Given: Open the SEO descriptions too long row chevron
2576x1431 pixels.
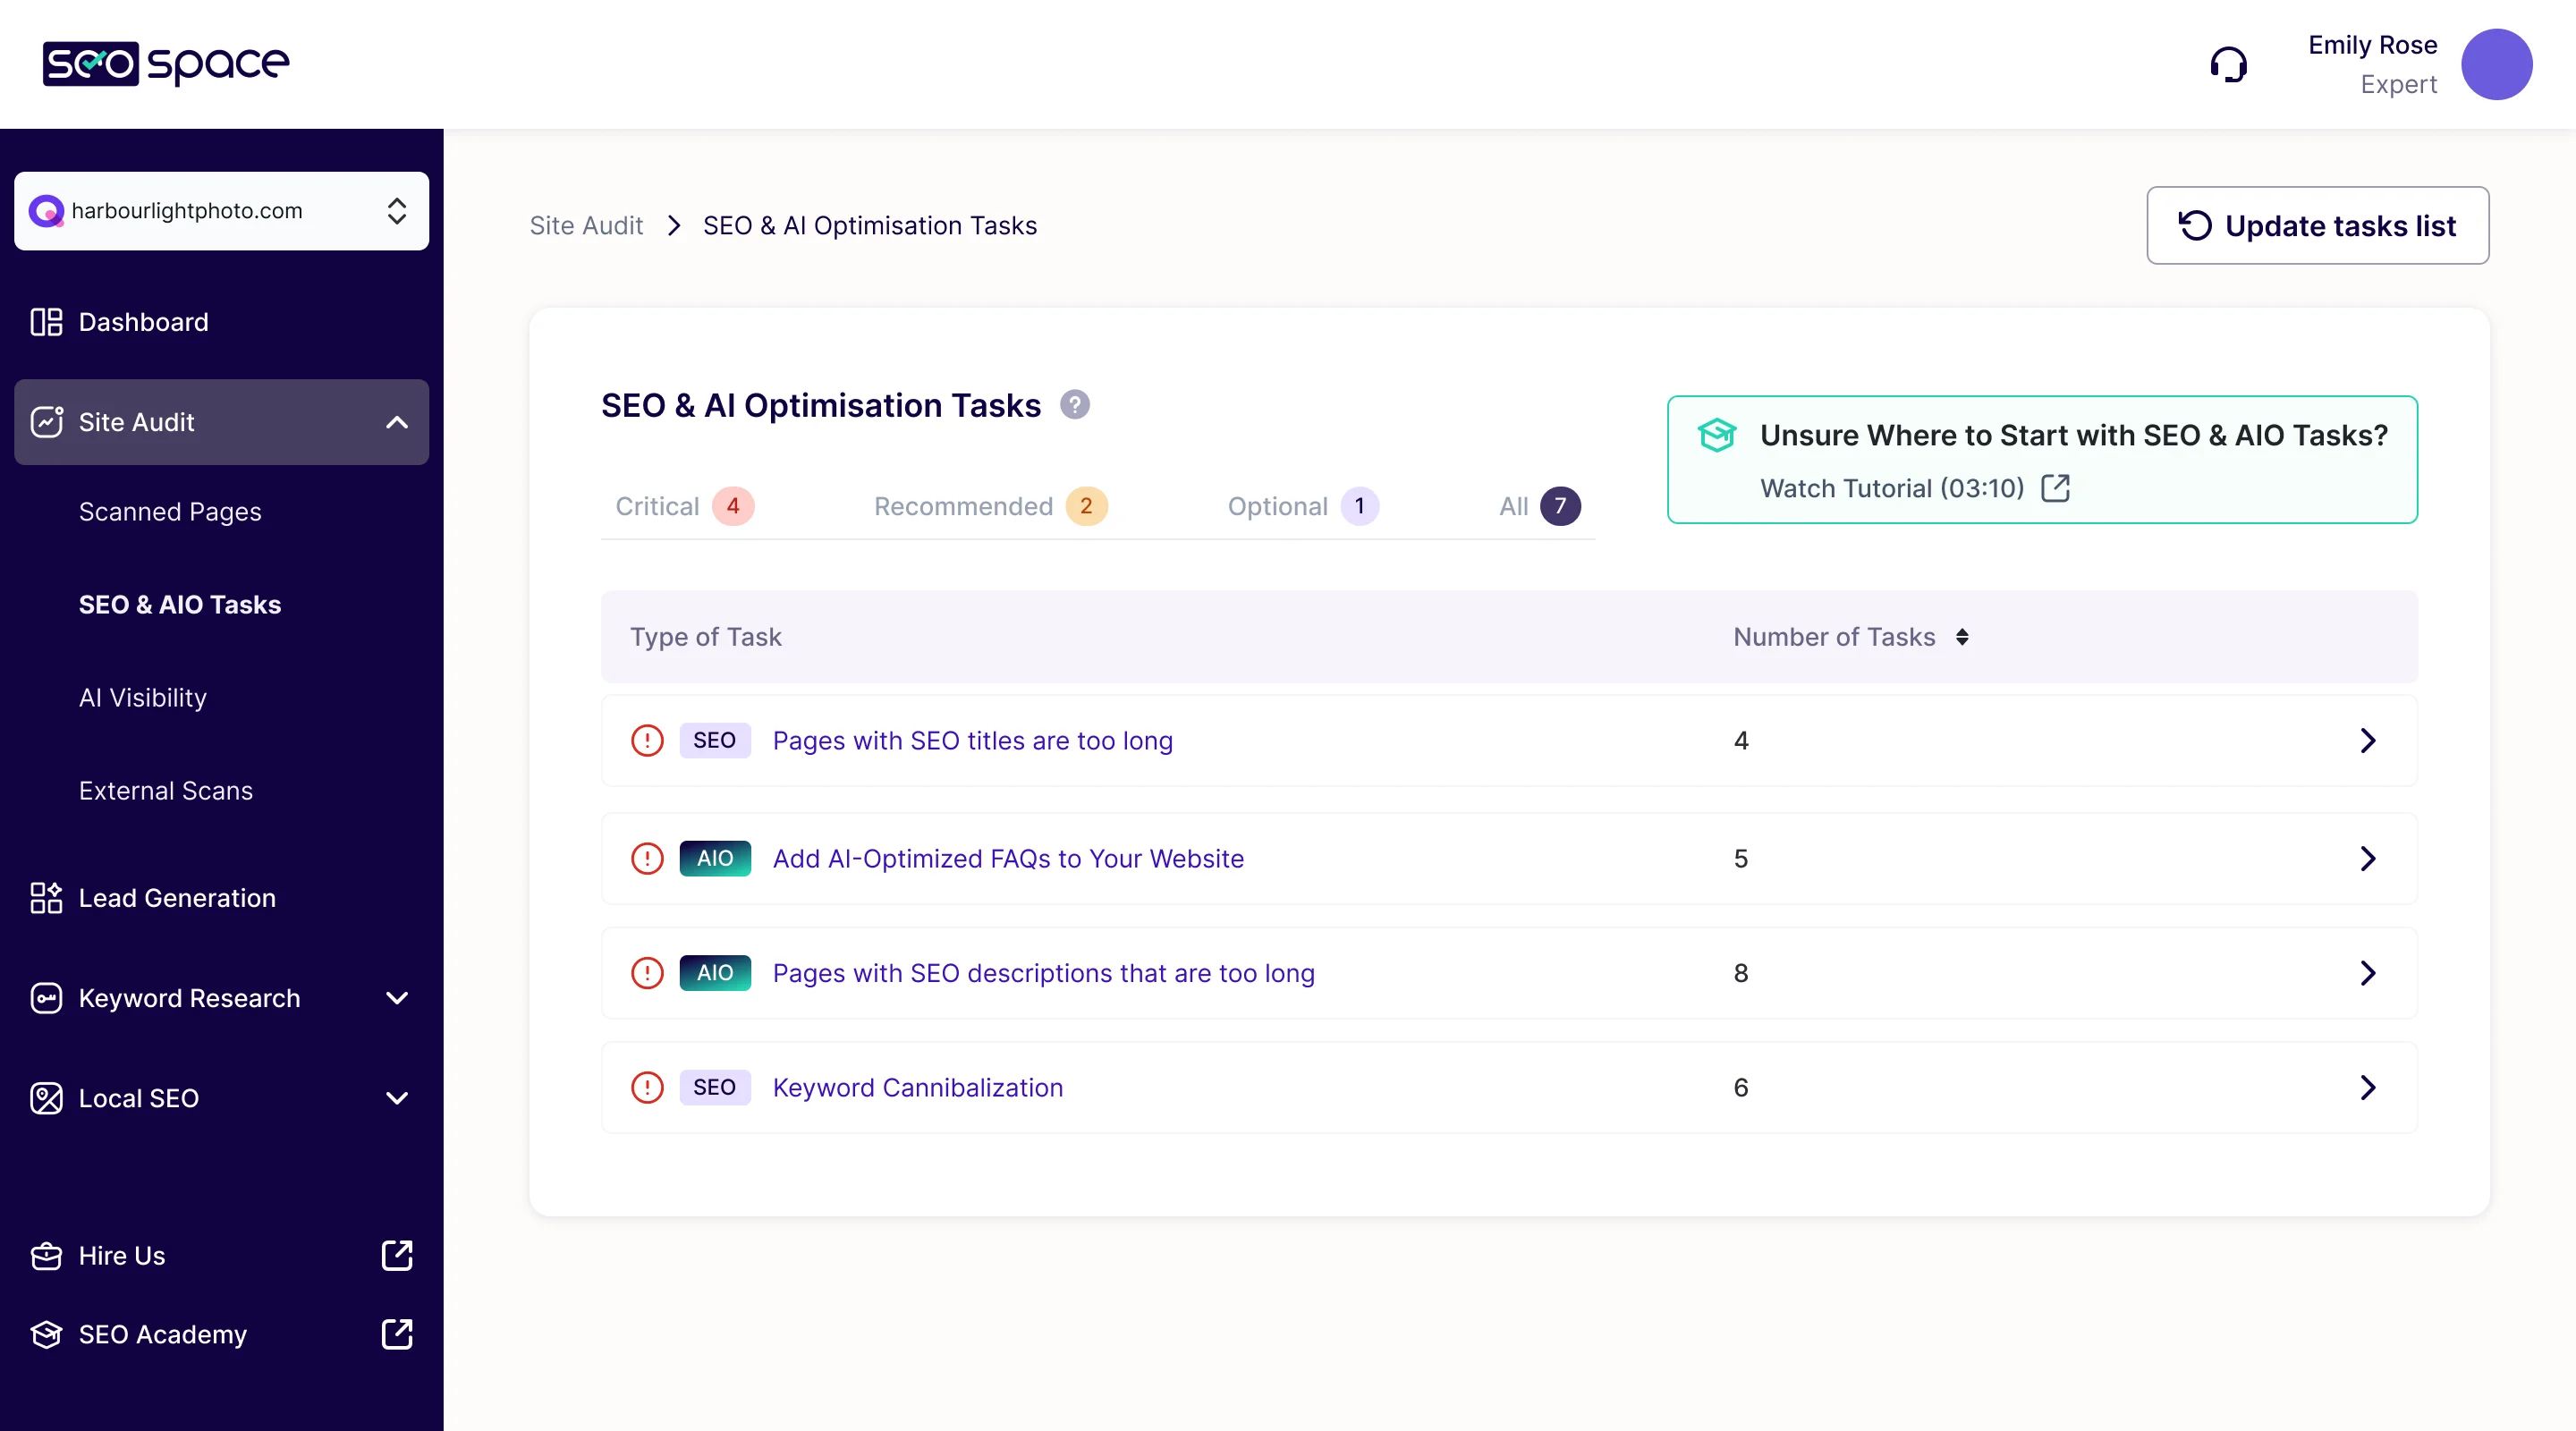Looking at the screenshot, I should tap(2368, 973).
